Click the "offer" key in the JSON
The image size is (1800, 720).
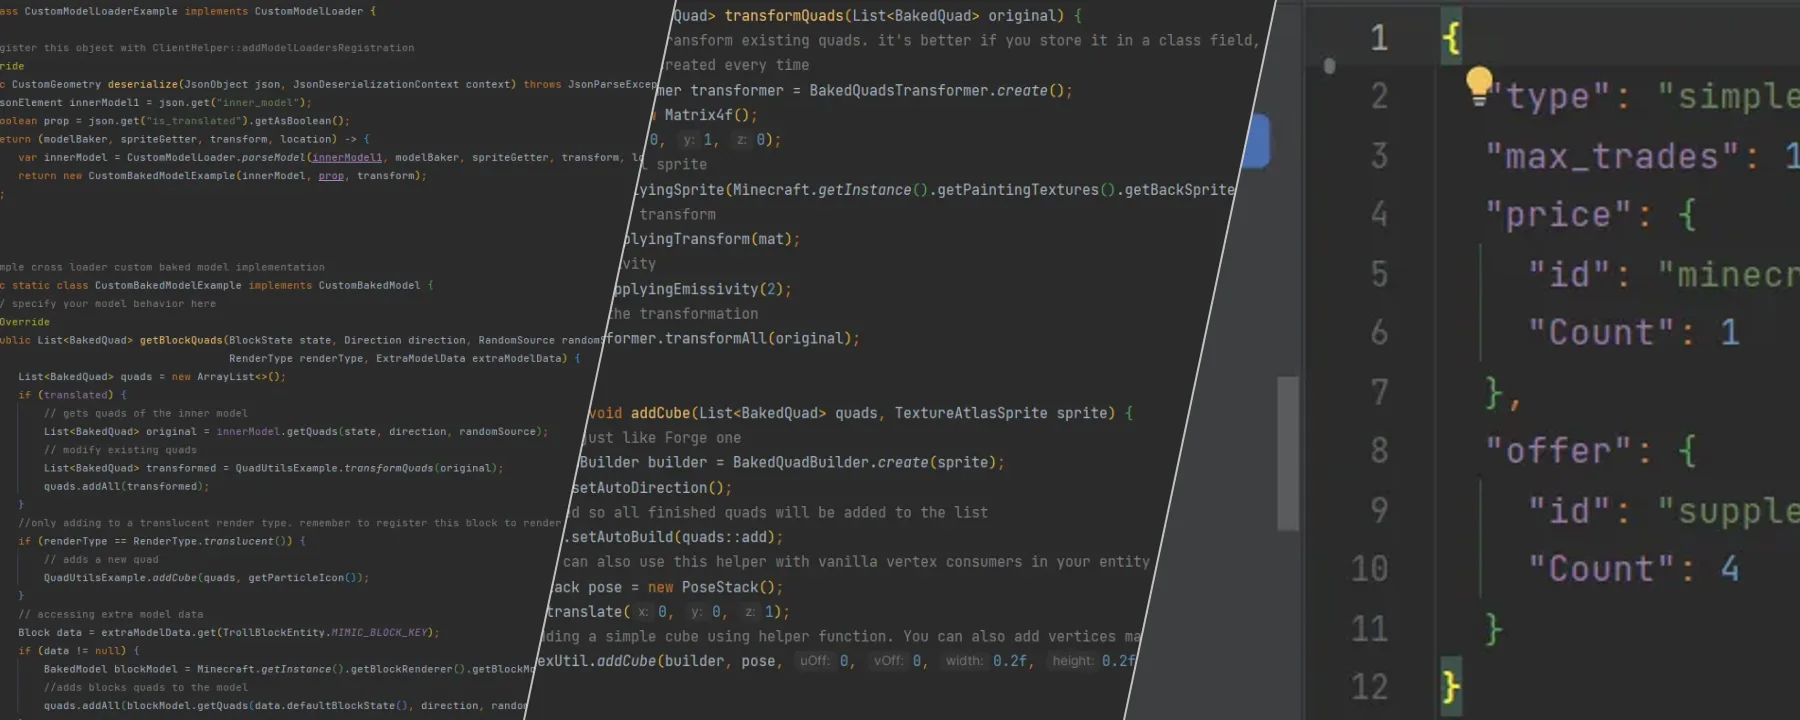pyautogui.click(x=1558, y=451)
